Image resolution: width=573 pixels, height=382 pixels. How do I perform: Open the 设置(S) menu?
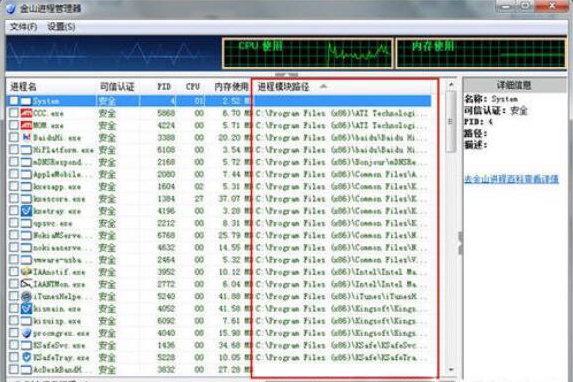pyautogui.click(x=61, y=27)
